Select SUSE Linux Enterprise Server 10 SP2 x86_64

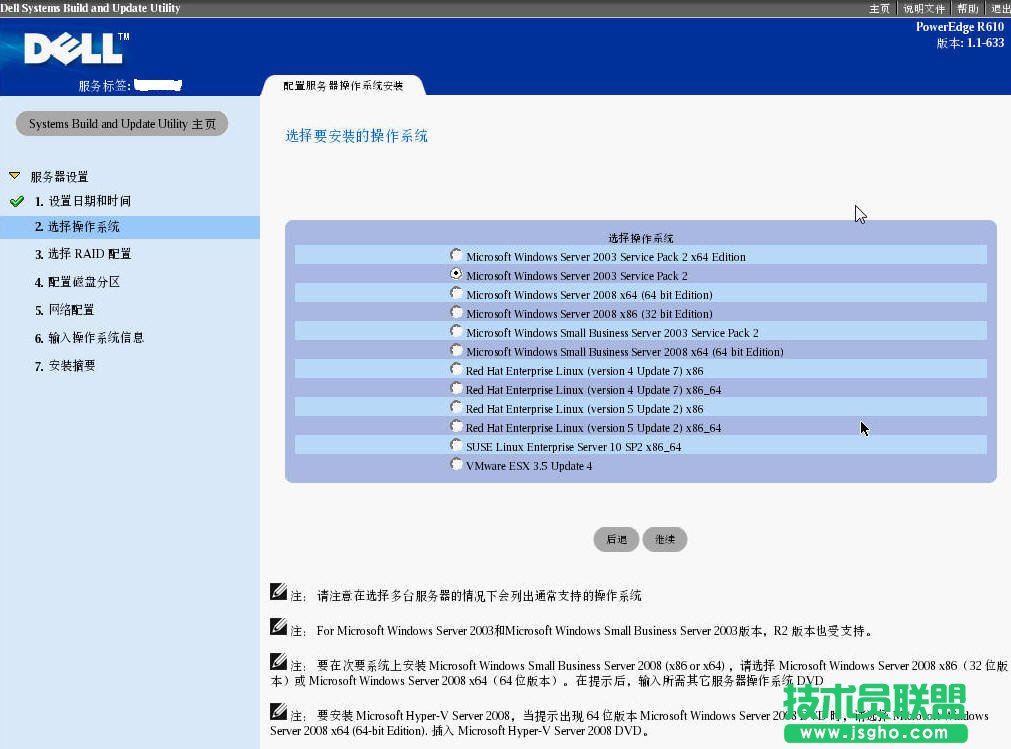pyautogui.click(x=457, y=446)
